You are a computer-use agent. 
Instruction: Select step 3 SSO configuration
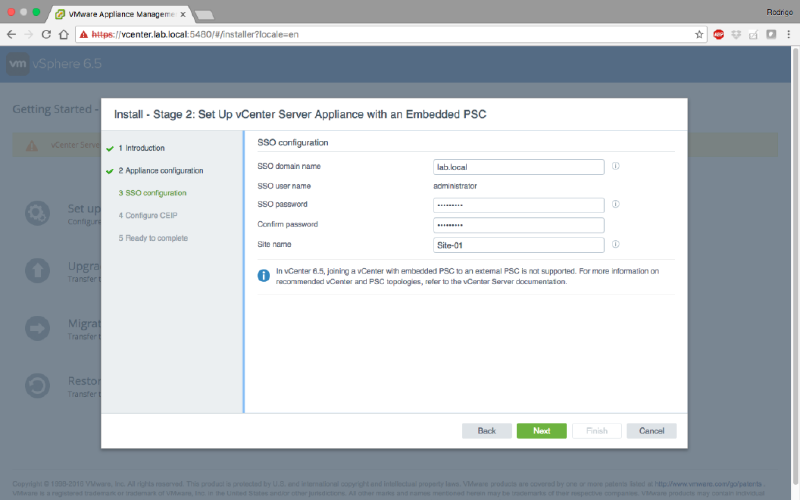(152, 193)
